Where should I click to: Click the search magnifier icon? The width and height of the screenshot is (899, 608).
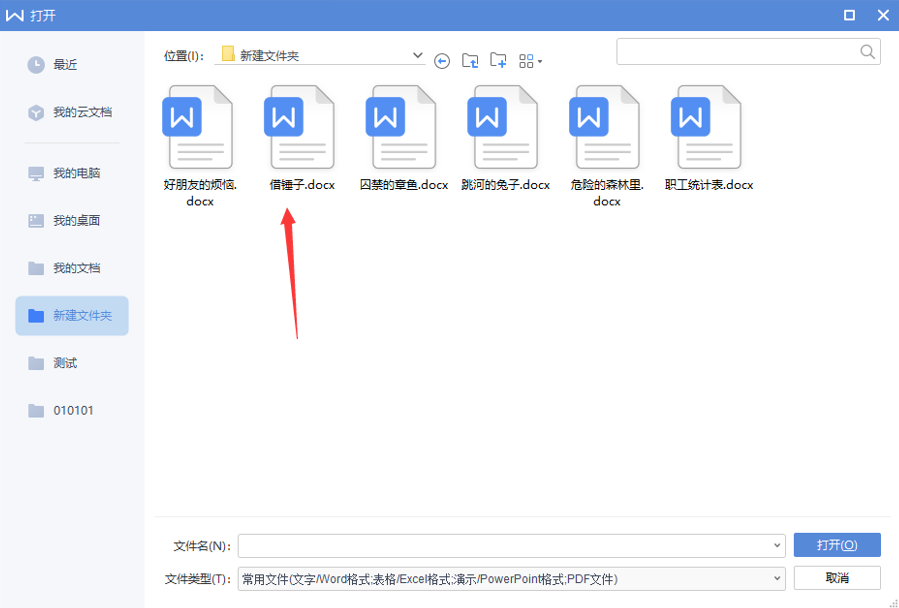tap(867, 52)
